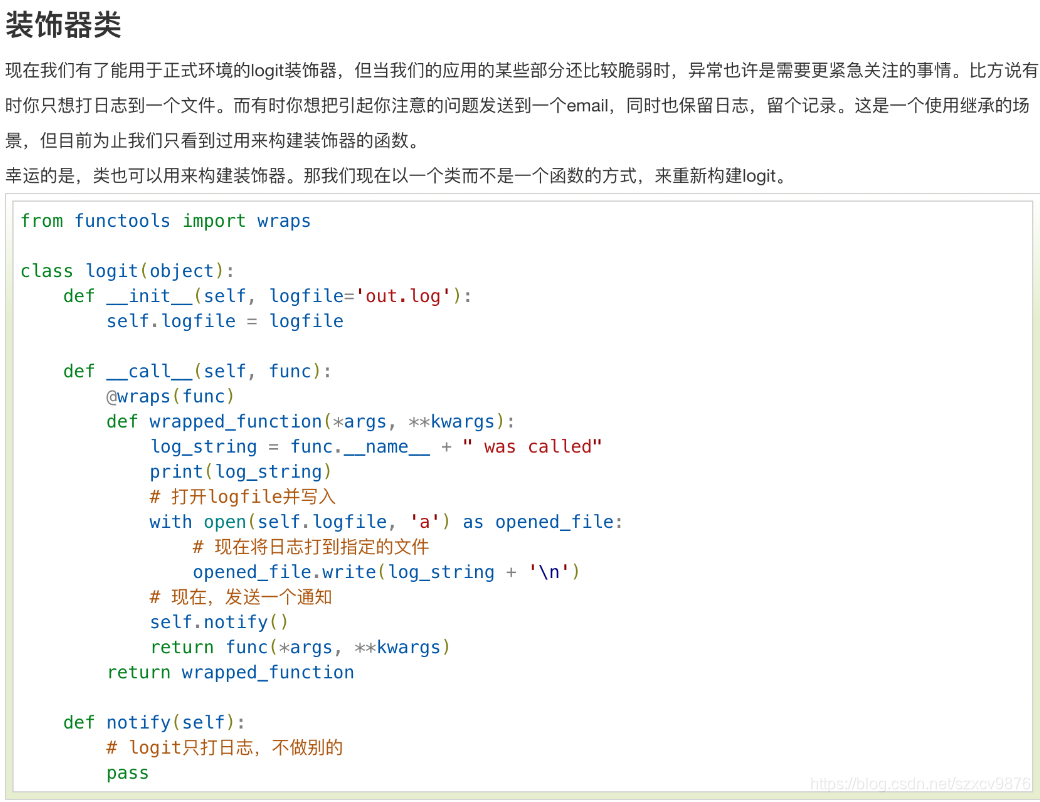Click the 'def notify(self):' line

(154, 723)
